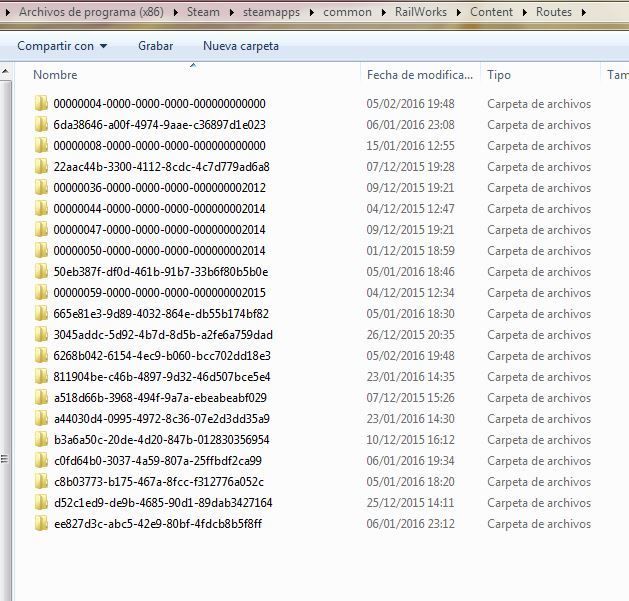The height and width of the screenshot is (601, 629).
Task: Click folder icon of 00000050-0000-0000-0000-000000002014
Action: (x=41, y=250)
